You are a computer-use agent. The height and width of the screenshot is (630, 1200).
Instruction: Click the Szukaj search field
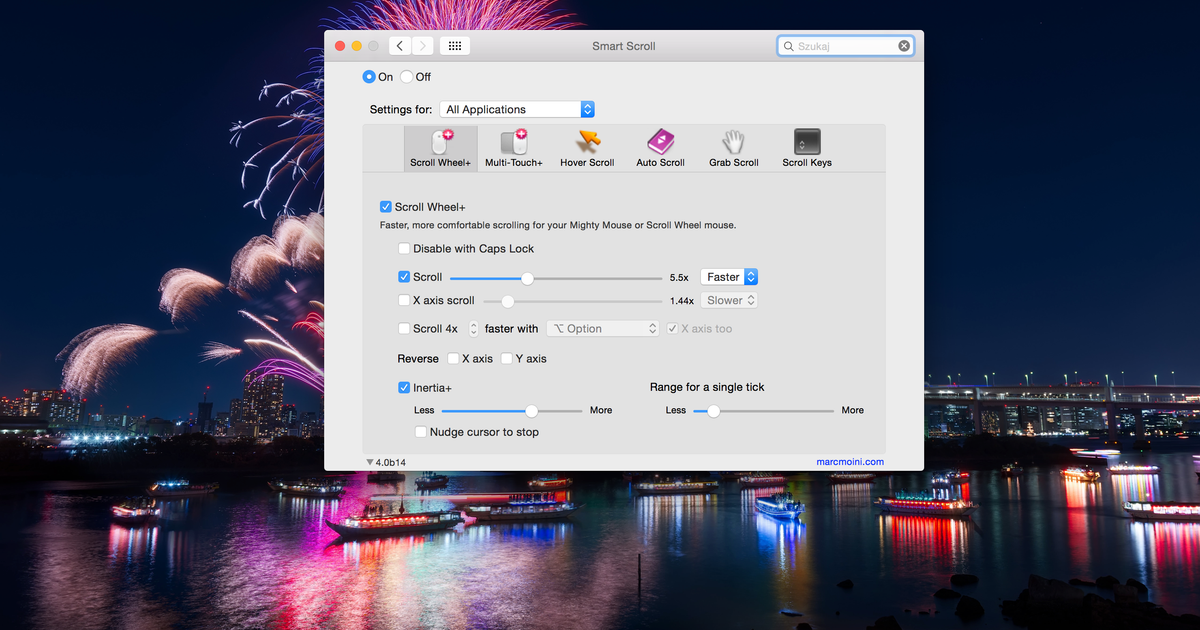point(845,46)
